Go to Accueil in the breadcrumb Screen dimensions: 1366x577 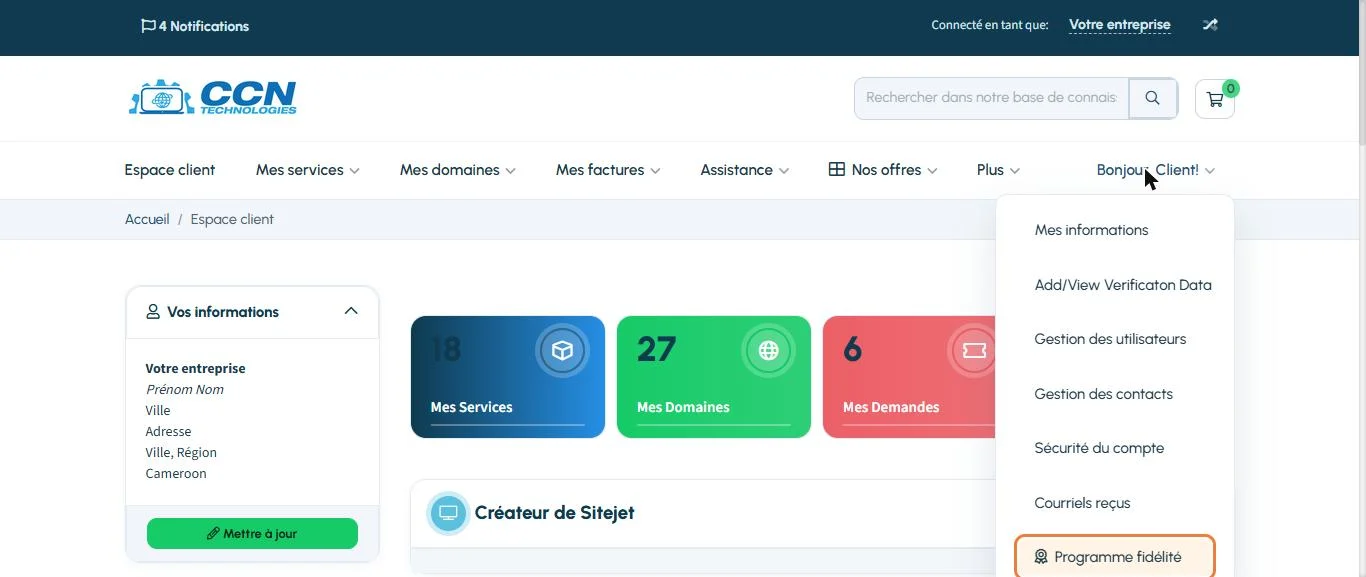[147, 219]
